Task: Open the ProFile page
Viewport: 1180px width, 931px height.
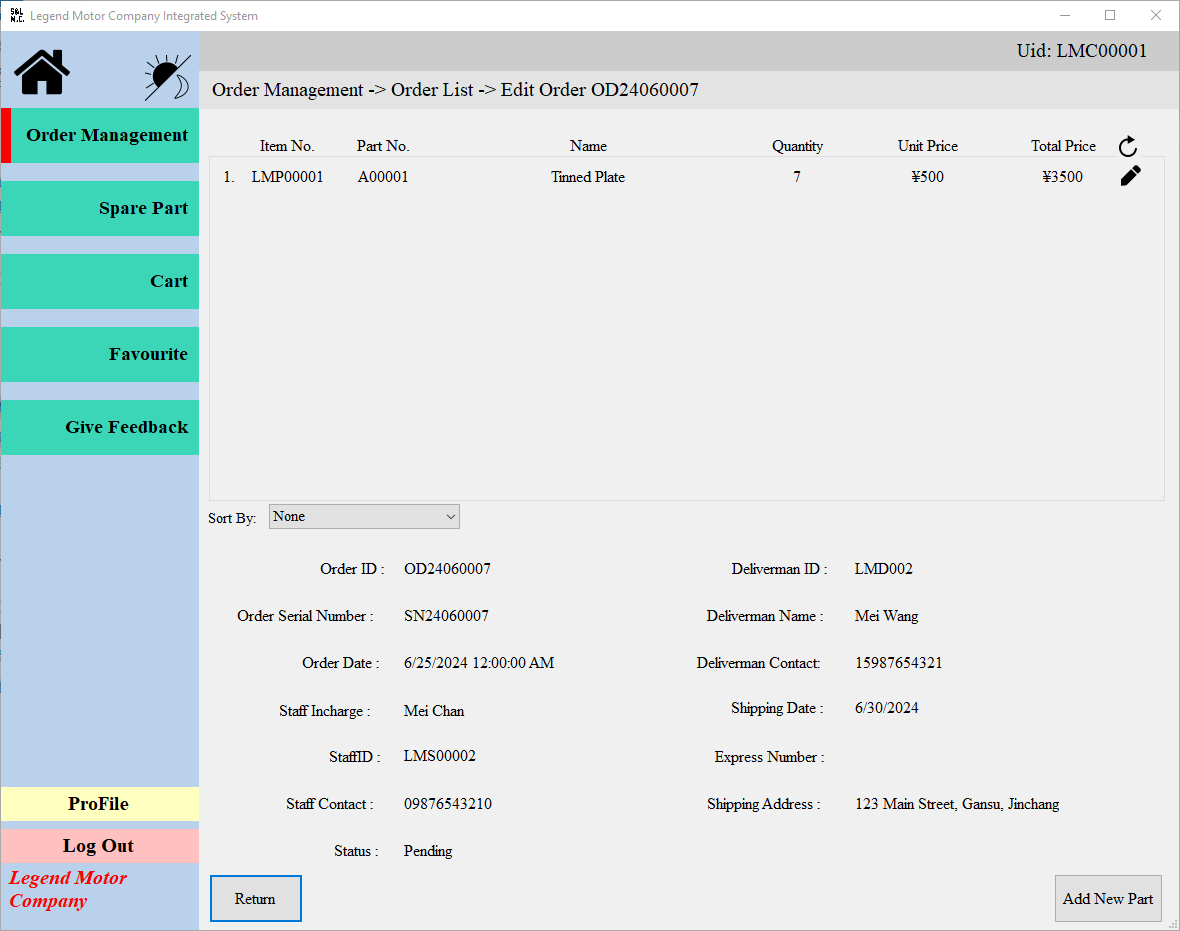Action: [x=99, y=805]
